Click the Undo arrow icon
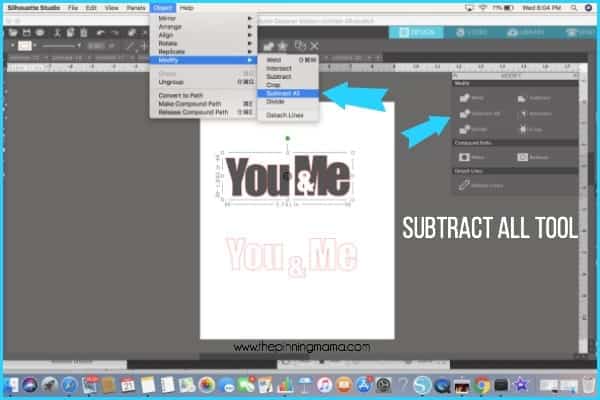This screenshot has height=400, width=600. click(x=100, y=33)
